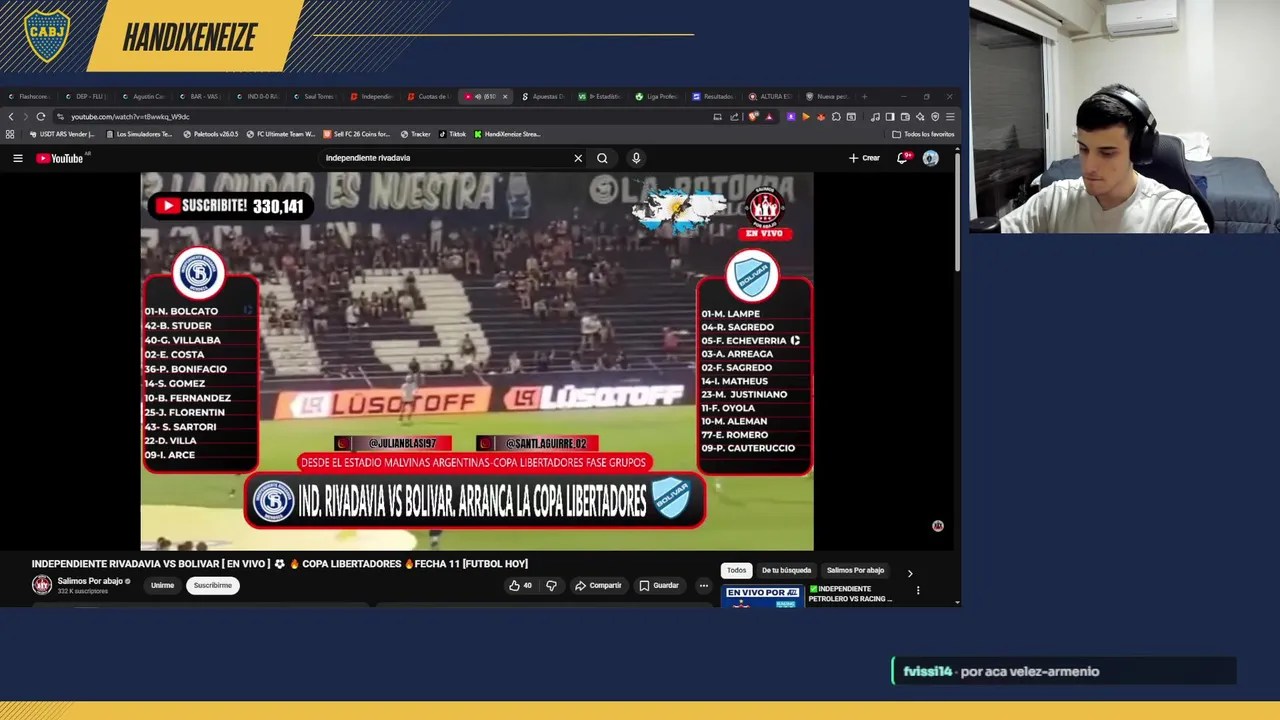
Task: Open the Tiktok bookmark
Action: click(x=452, y=134)
